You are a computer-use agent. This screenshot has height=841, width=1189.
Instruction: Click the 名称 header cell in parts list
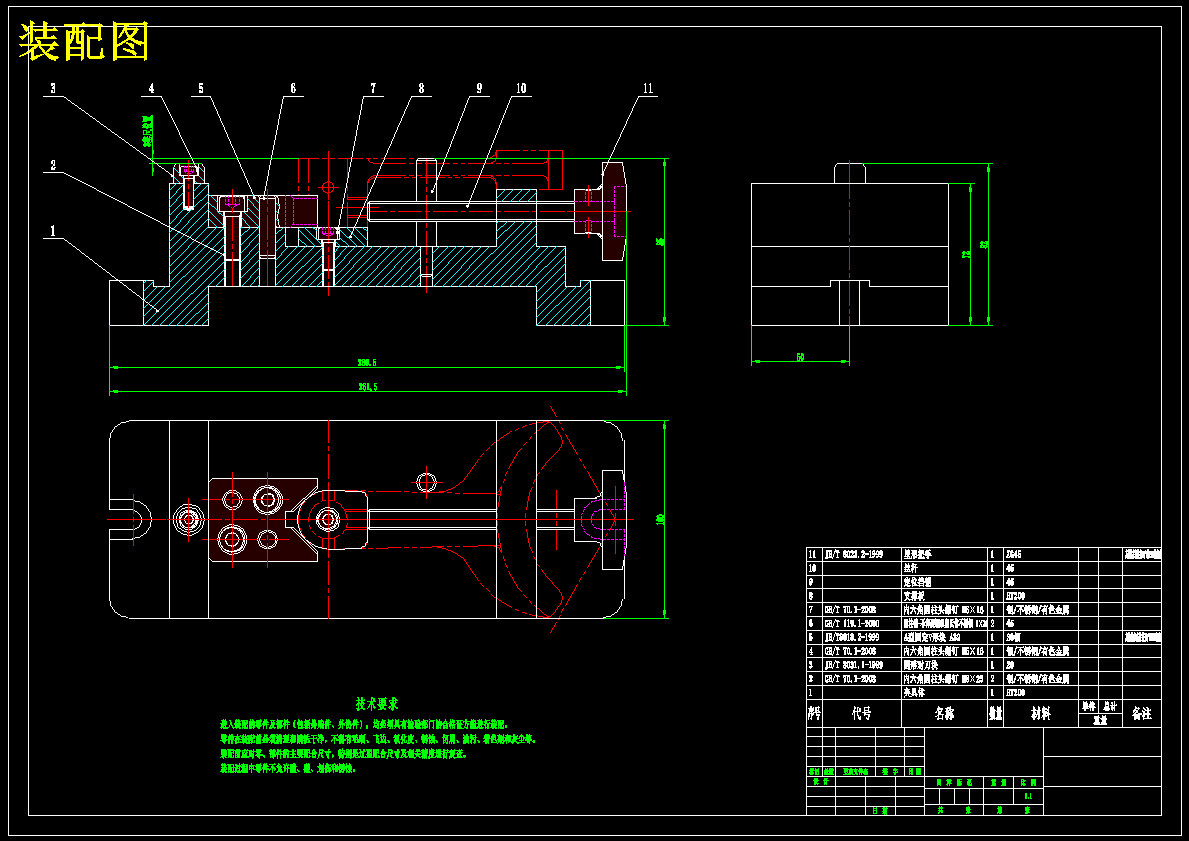pyautogui.click(x=945, y=714)
